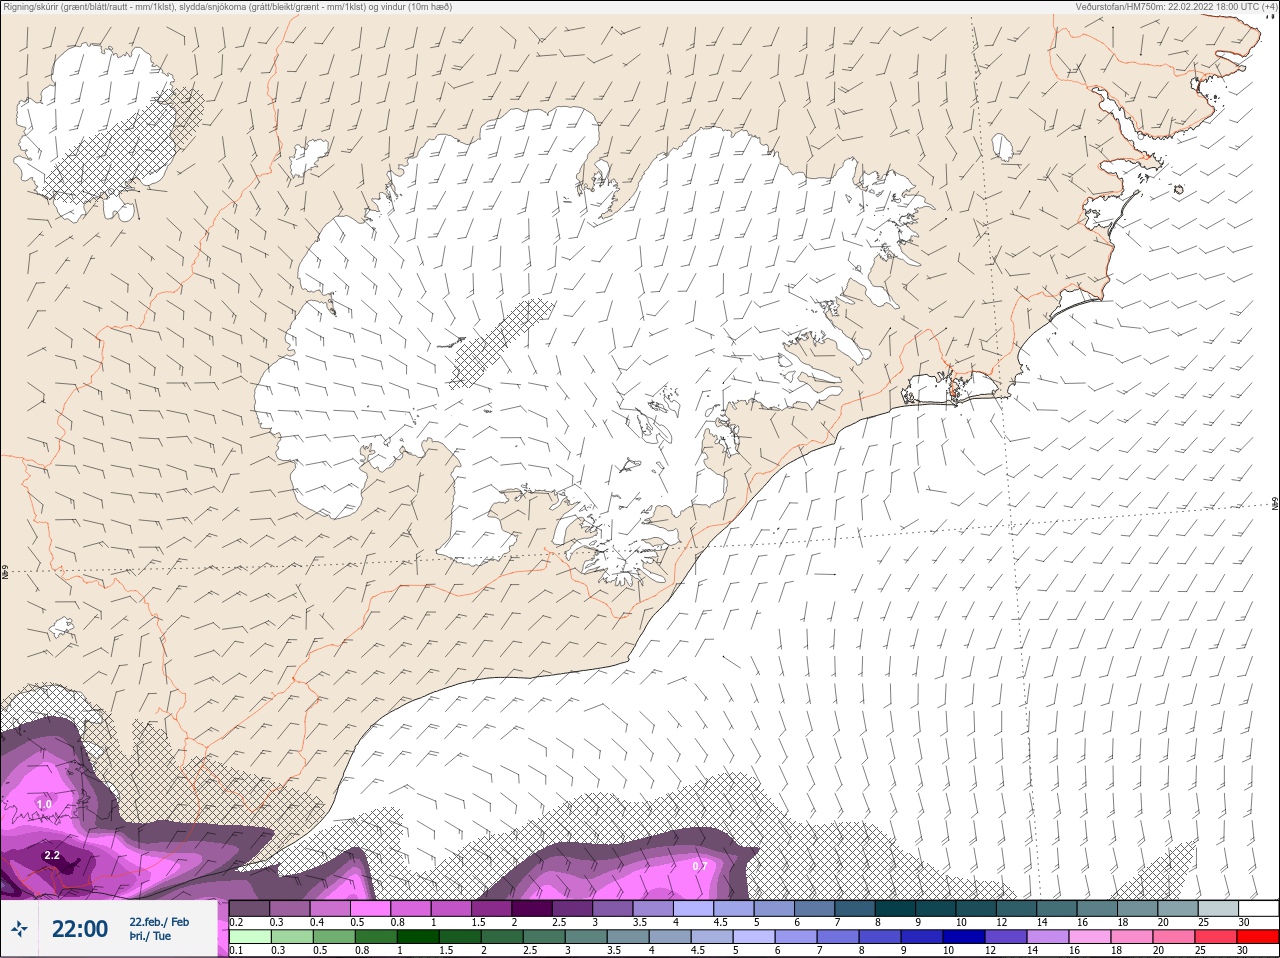
Task: Click the map title starting with Rigning/skúrir
Action: coord(228,7)
